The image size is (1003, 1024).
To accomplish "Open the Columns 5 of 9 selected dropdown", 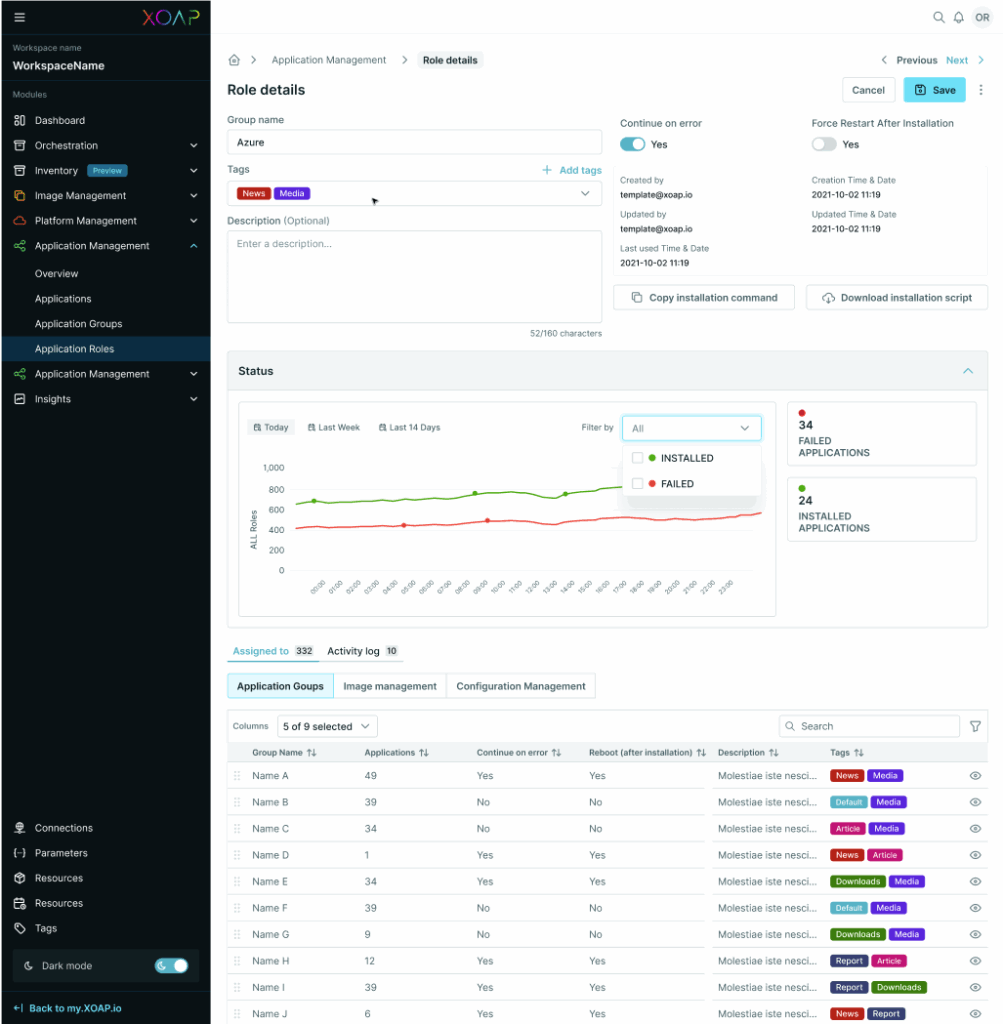I will pos(327,727).
